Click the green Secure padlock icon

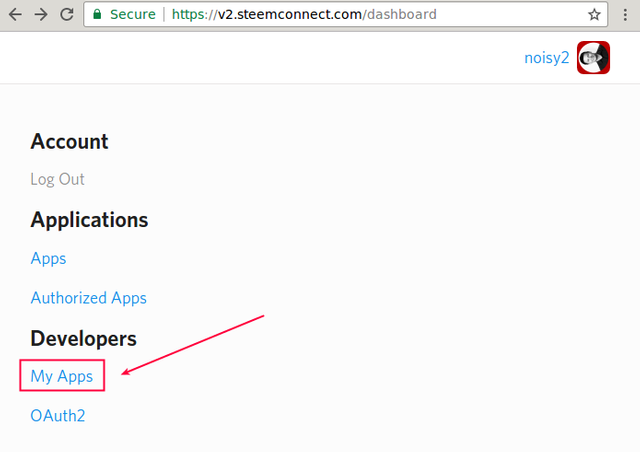pos(97,14)
